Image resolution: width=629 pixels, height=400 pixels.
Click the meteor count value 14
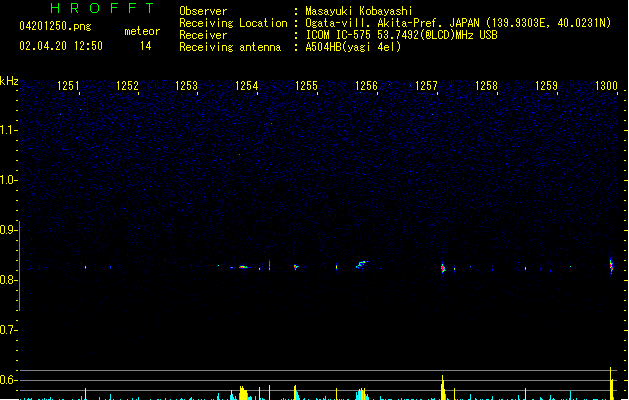point(146,46)
